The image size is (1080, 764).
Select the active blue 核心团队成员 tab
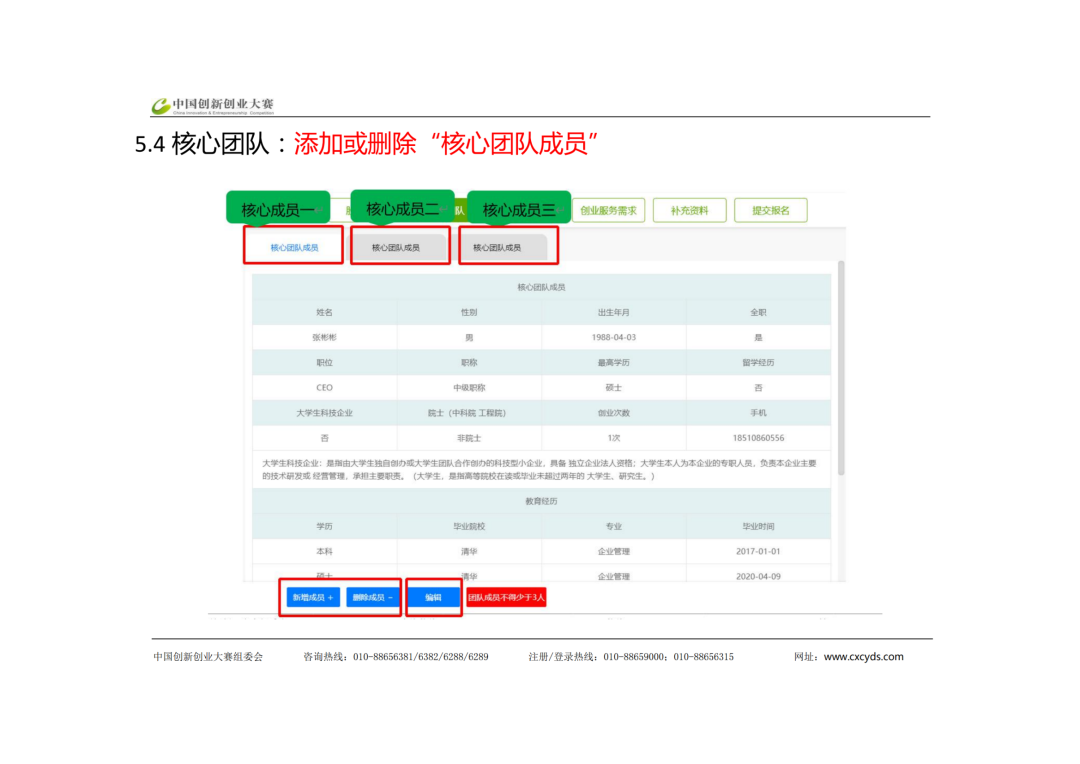pyautogui.click(x=294, y=246)
